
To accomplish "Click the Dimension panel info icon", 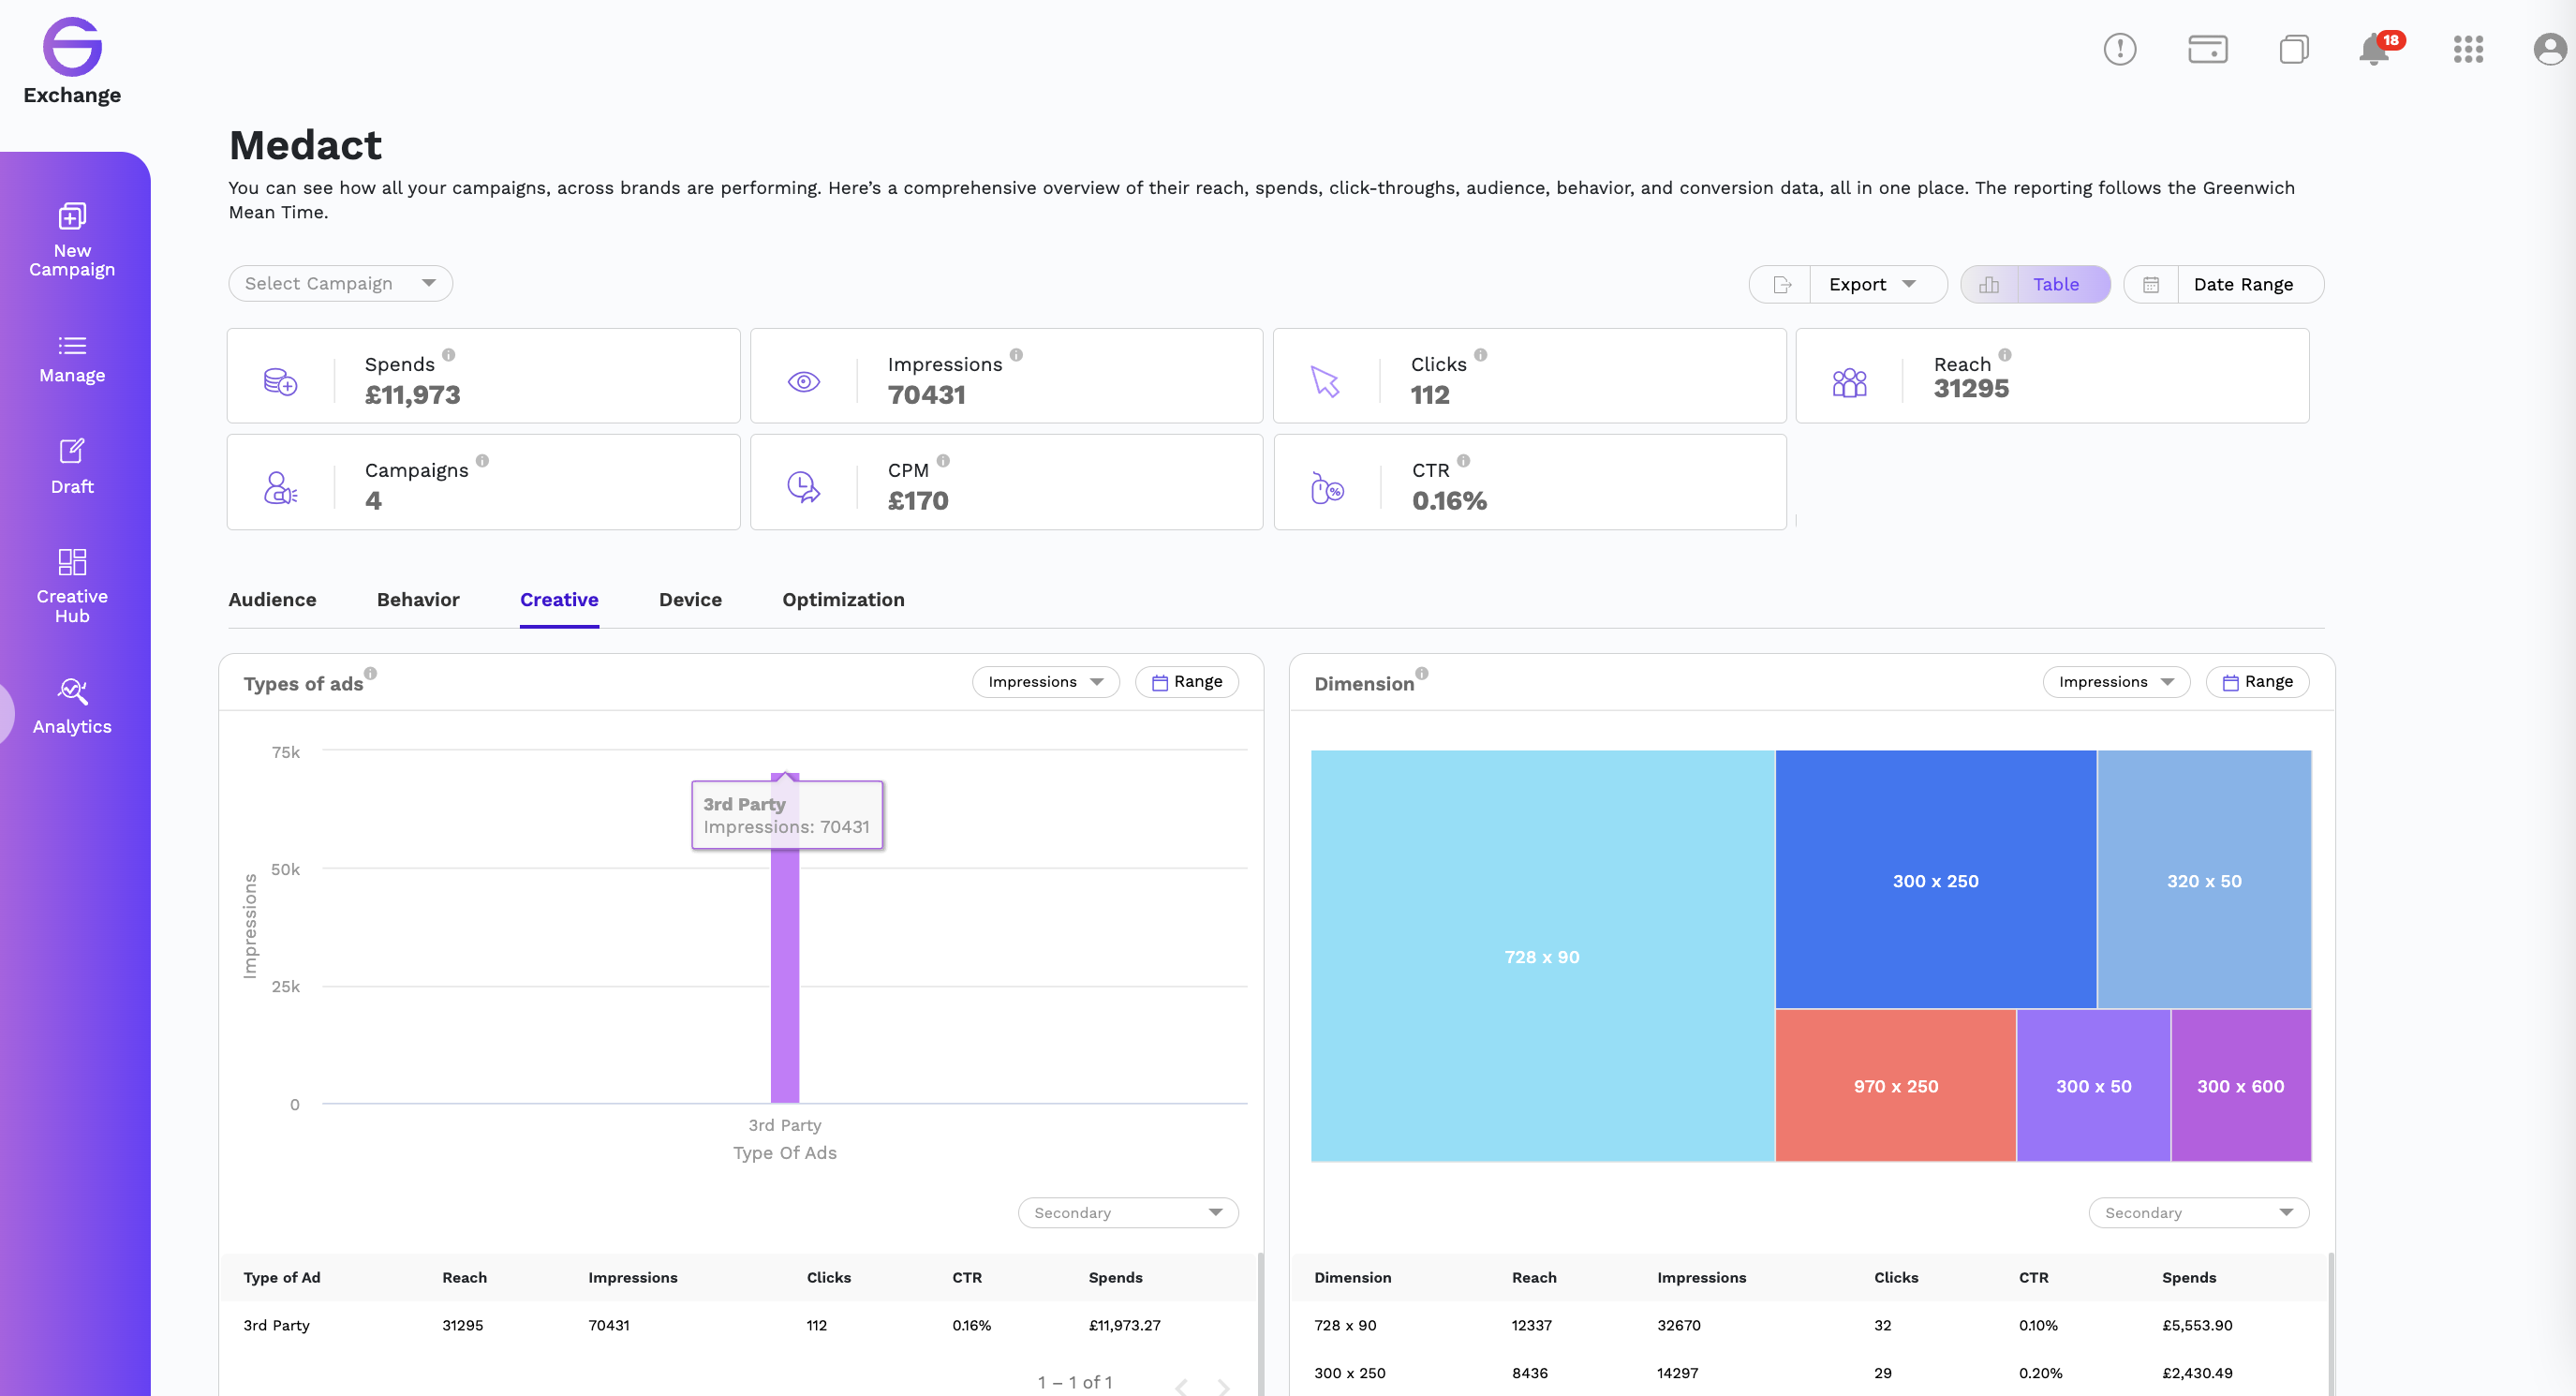I will pyautogui.click(x=1422, y=674).
